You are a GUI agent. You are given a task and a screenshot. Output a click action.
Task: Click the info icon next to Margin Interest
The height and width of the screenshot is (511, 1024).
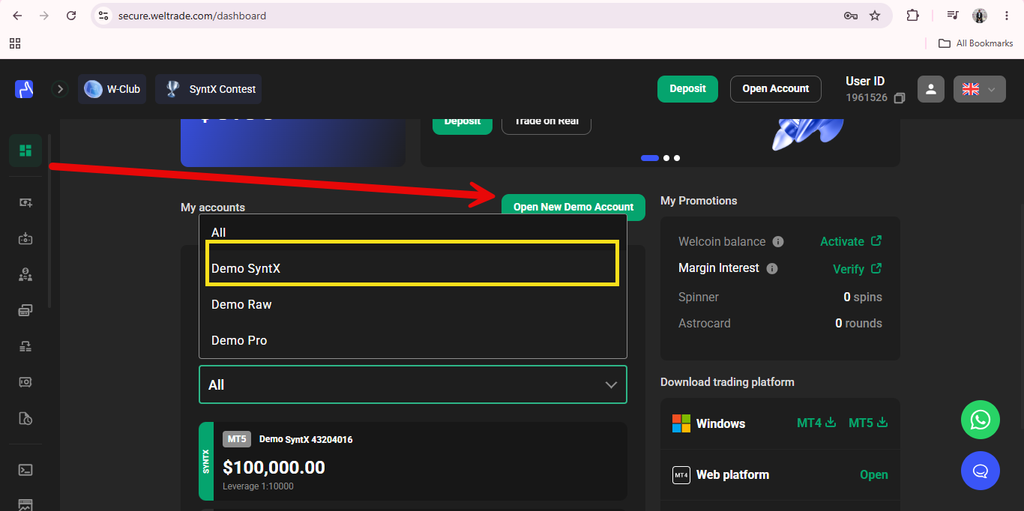(772, 269)
